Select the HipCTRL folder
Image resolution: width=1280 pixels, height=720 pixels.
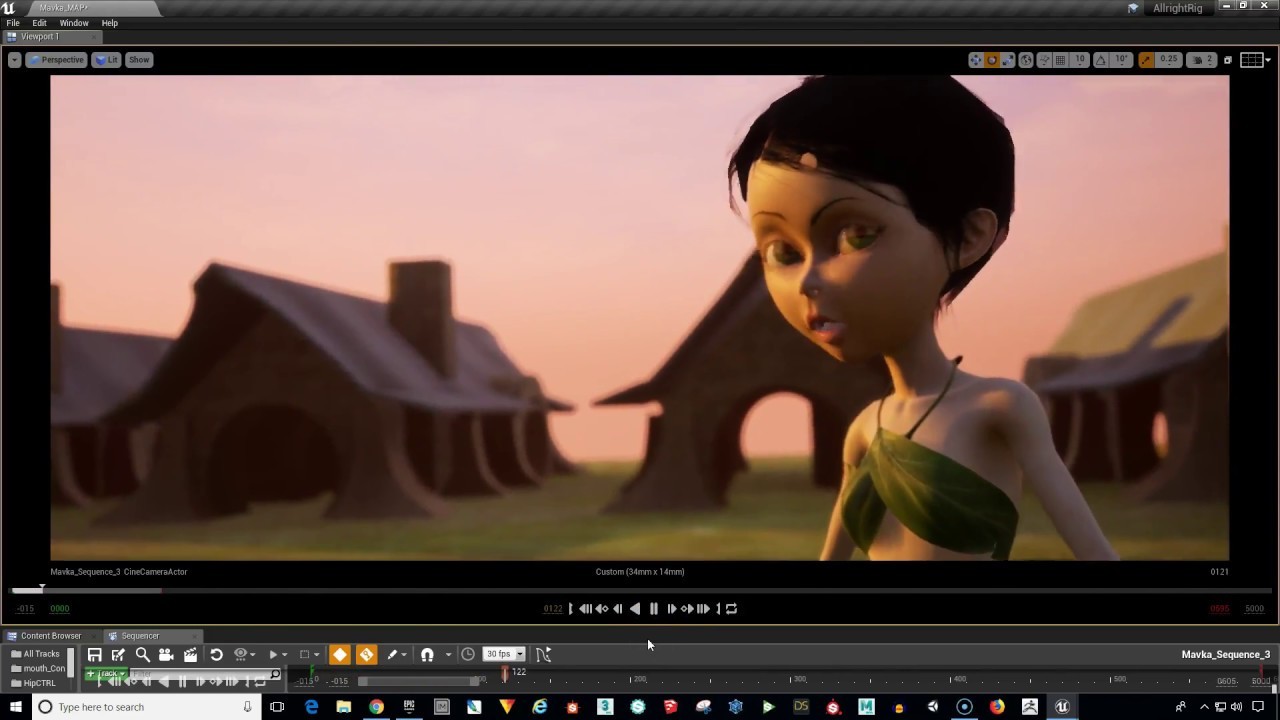pos(34,684)
